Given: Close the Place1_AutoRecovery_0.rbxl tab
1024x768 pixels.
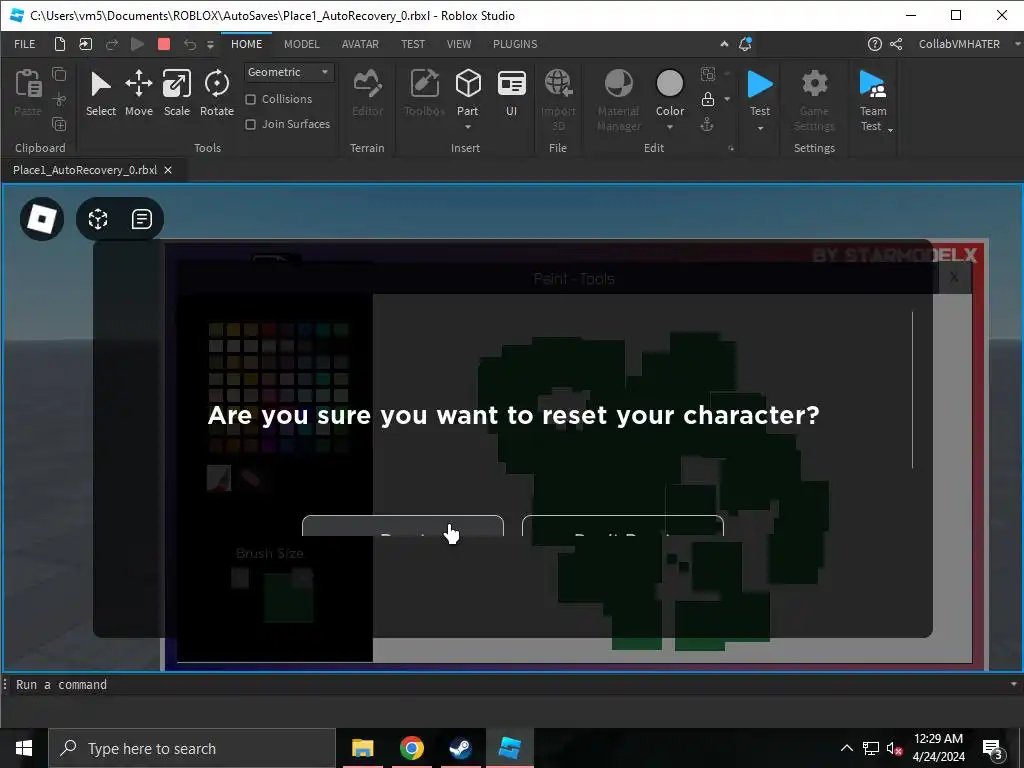Looking at the screenshot, I should (168, 170).
